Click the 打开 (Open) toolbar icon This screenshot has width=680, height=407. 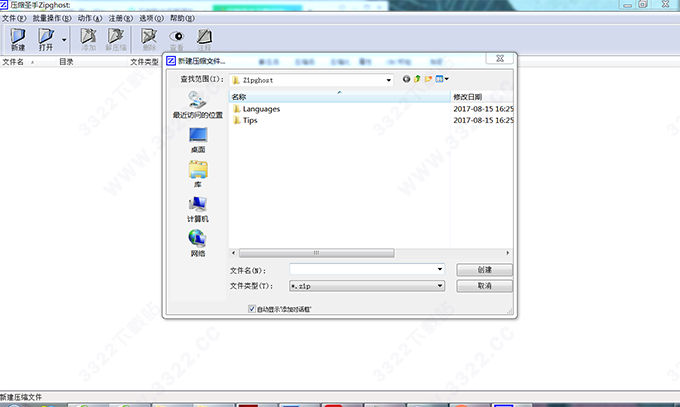tap(46, 39)
